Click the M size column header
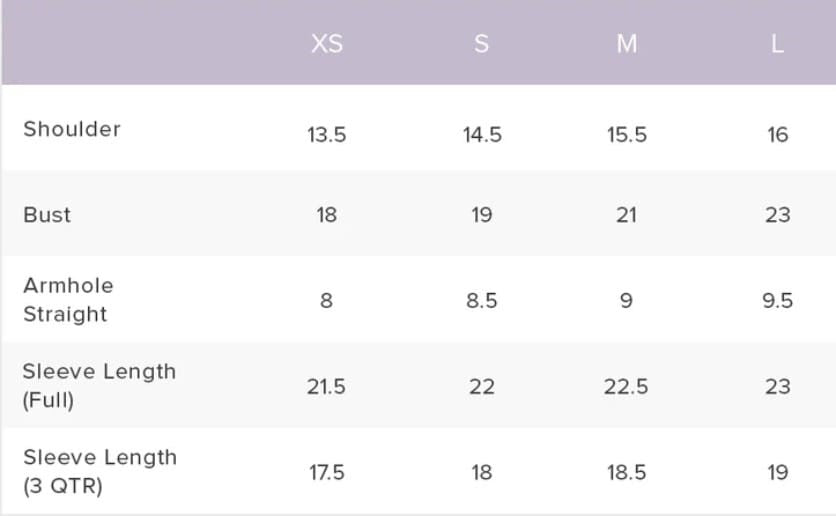 tap(626, 45)
